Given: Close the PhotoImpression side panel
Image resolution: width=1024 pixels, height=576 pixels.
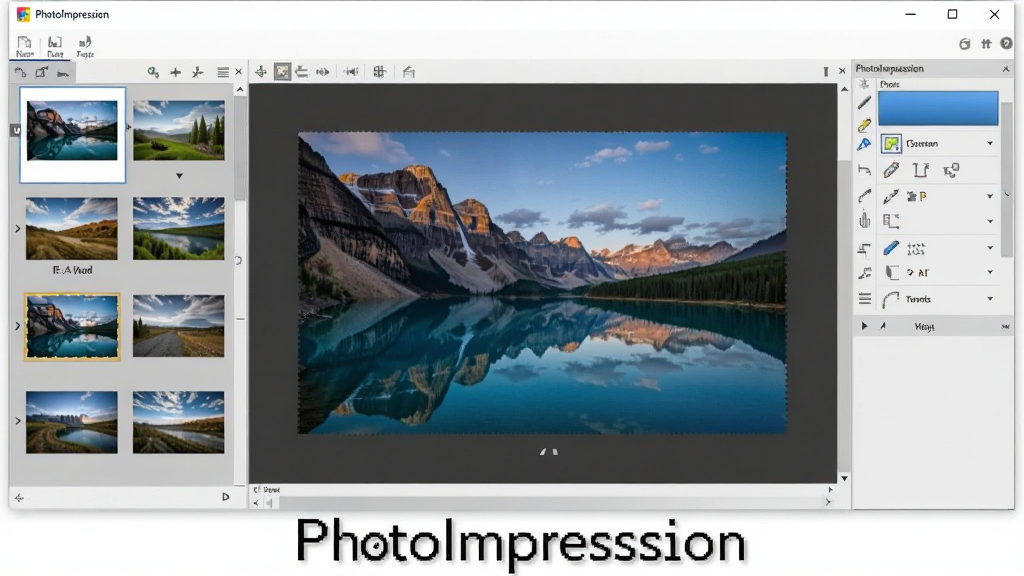Looking at the screenshot, I should pyautogui.click(x=1006, y=69).
